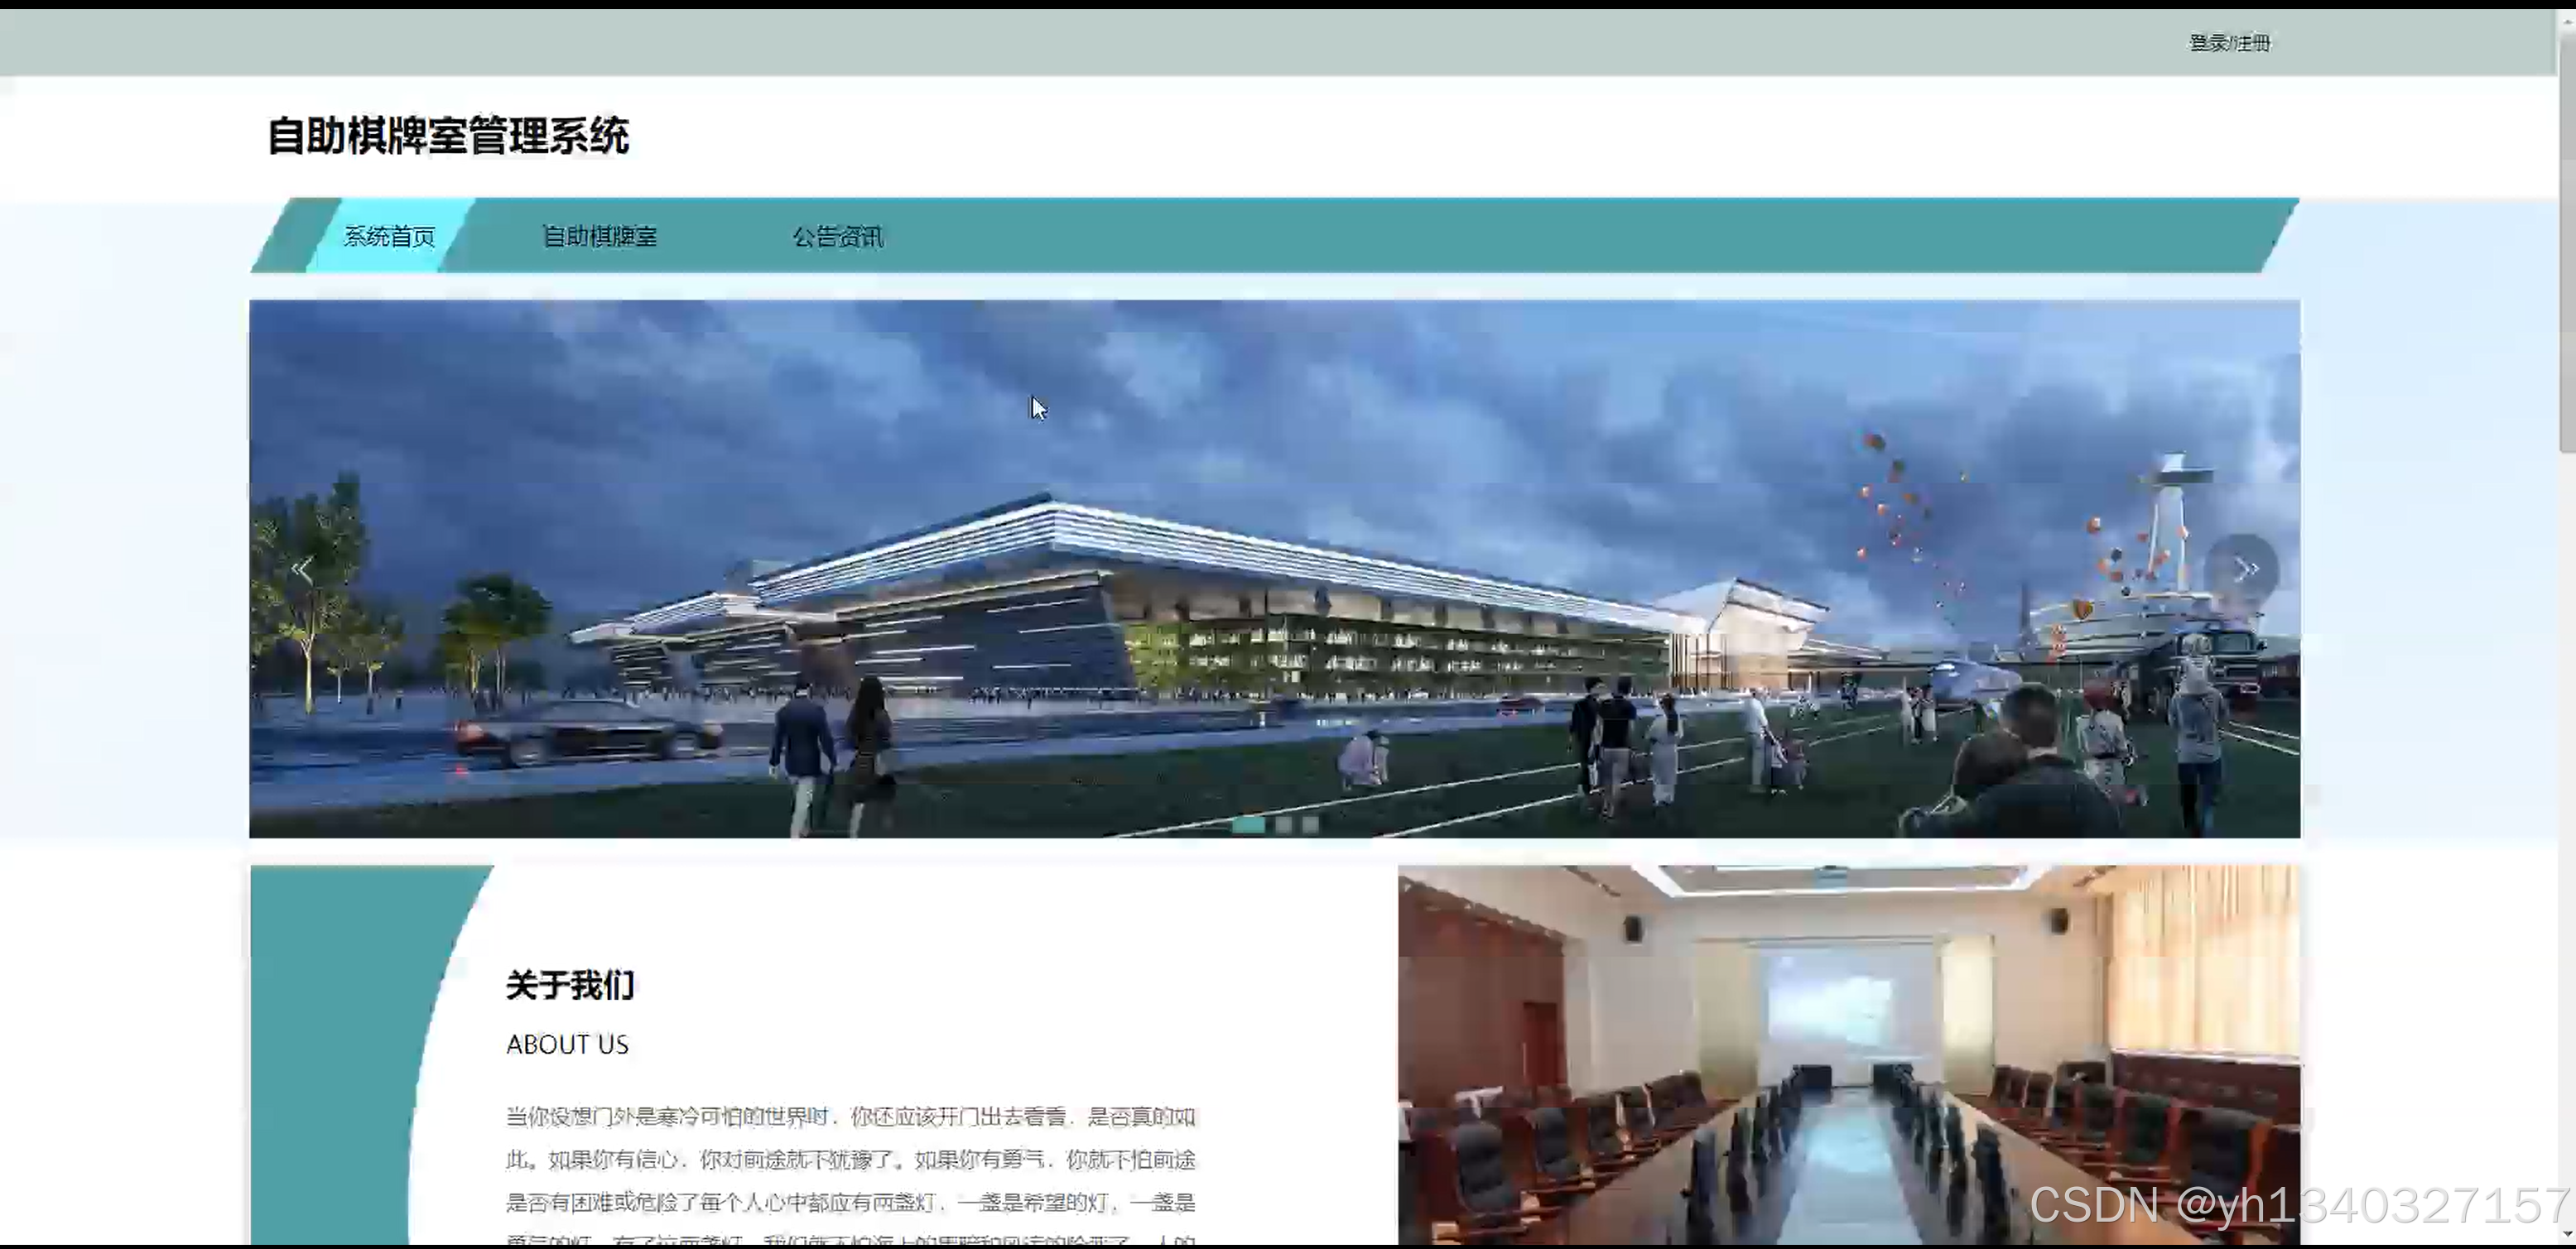Click the about-us paragraph text
The width and height of the screenshot is (2576, 1249).
(x=850, y=1160)
